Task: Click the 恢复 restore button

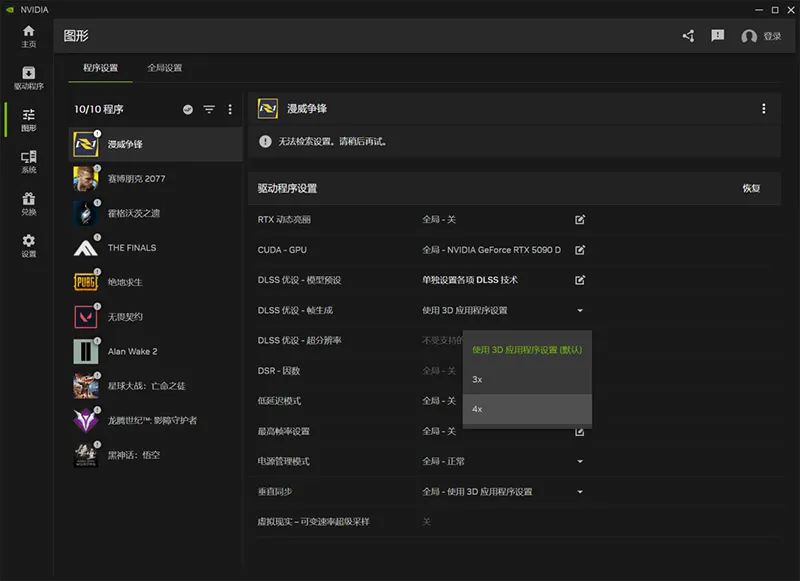Action: (751, 188)
